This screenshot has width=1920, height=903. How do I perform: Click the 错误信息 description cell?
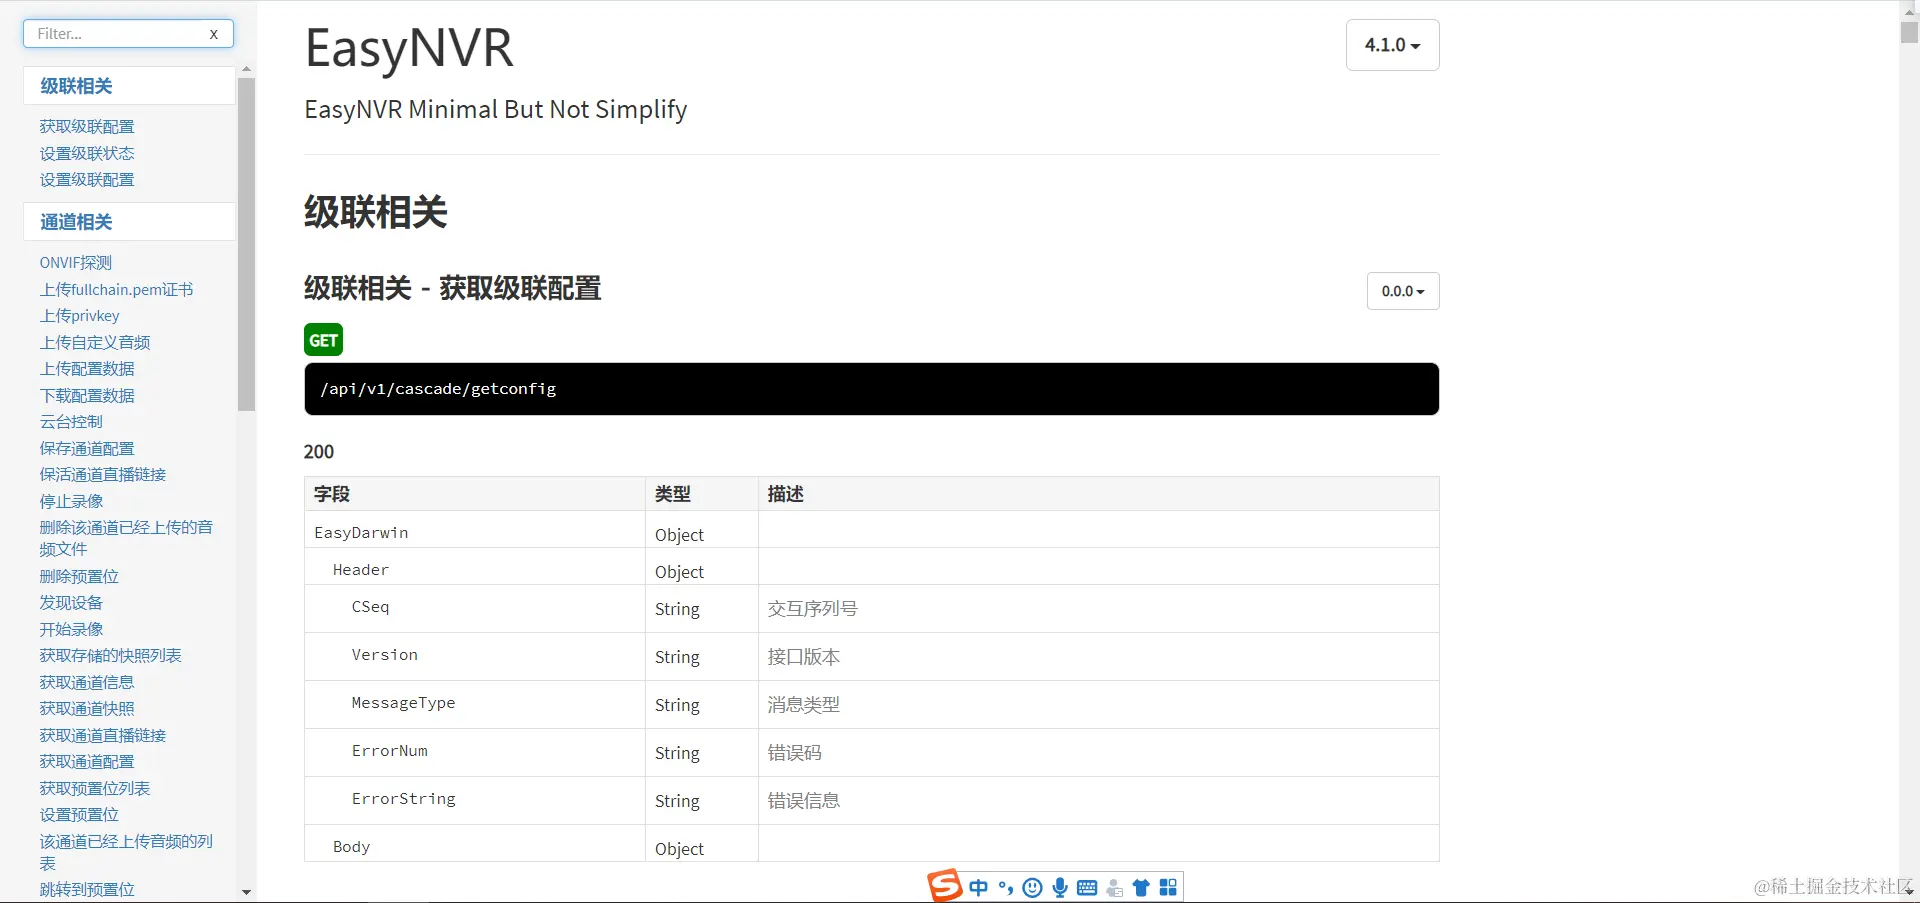point(1098,801)
